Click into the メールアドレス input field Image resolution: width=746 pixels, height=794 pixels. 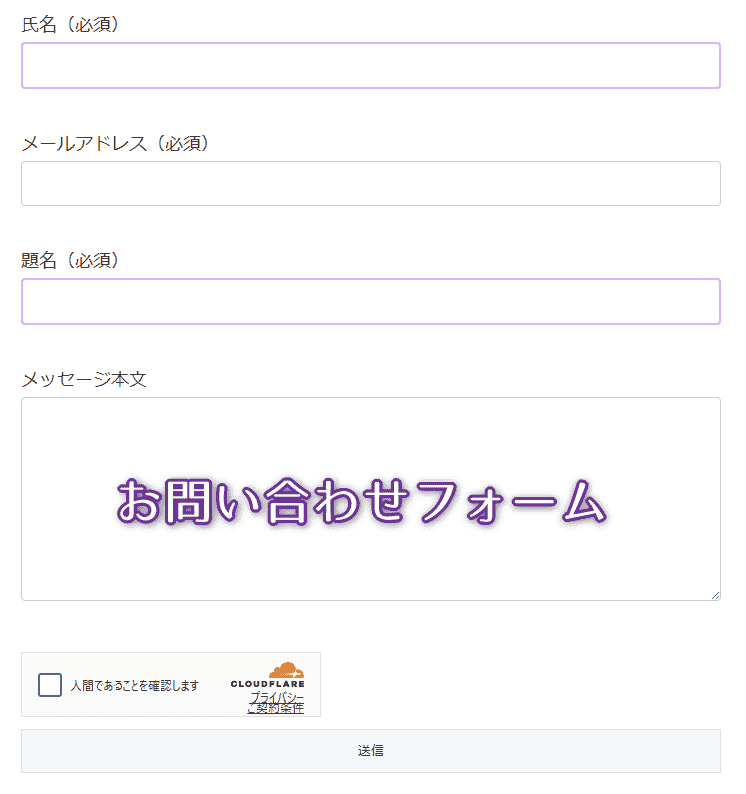370,184
